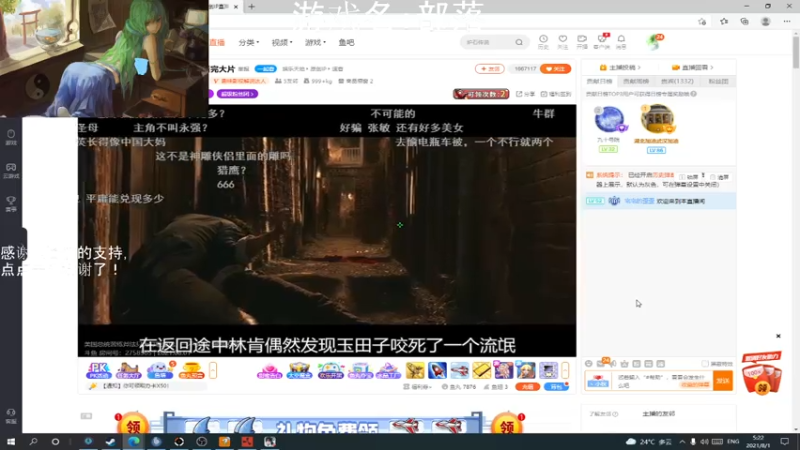Click the blue 背包 backpack button

556,387
